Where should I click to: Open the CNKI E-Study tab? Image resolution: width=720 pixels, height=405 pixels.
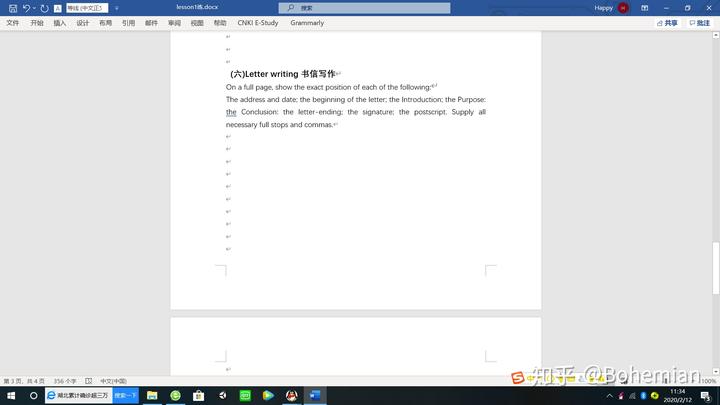258,23
